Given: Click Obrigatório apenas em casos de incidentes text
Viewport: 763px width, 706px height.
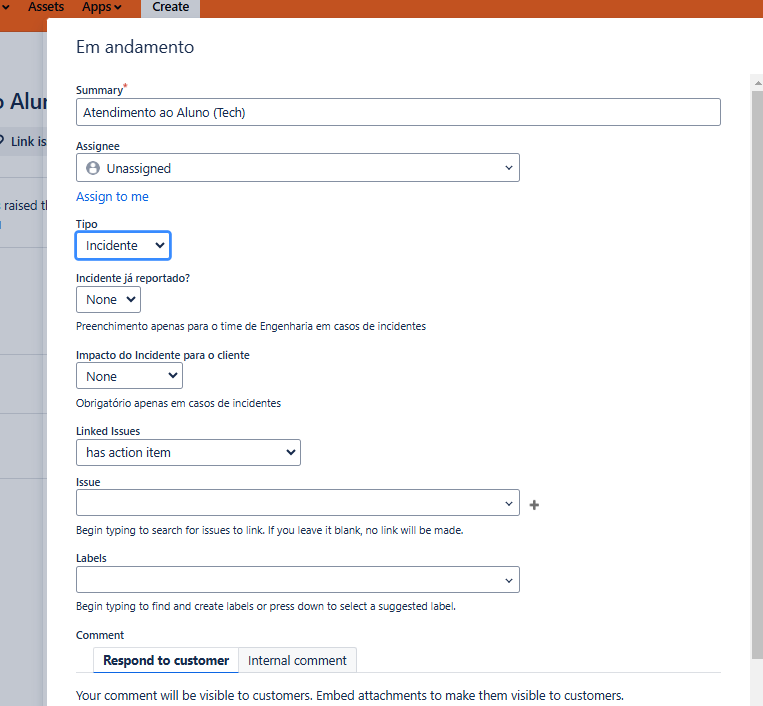Looking at the screenshot, I should pyautogui.click(x=179, y=403).
